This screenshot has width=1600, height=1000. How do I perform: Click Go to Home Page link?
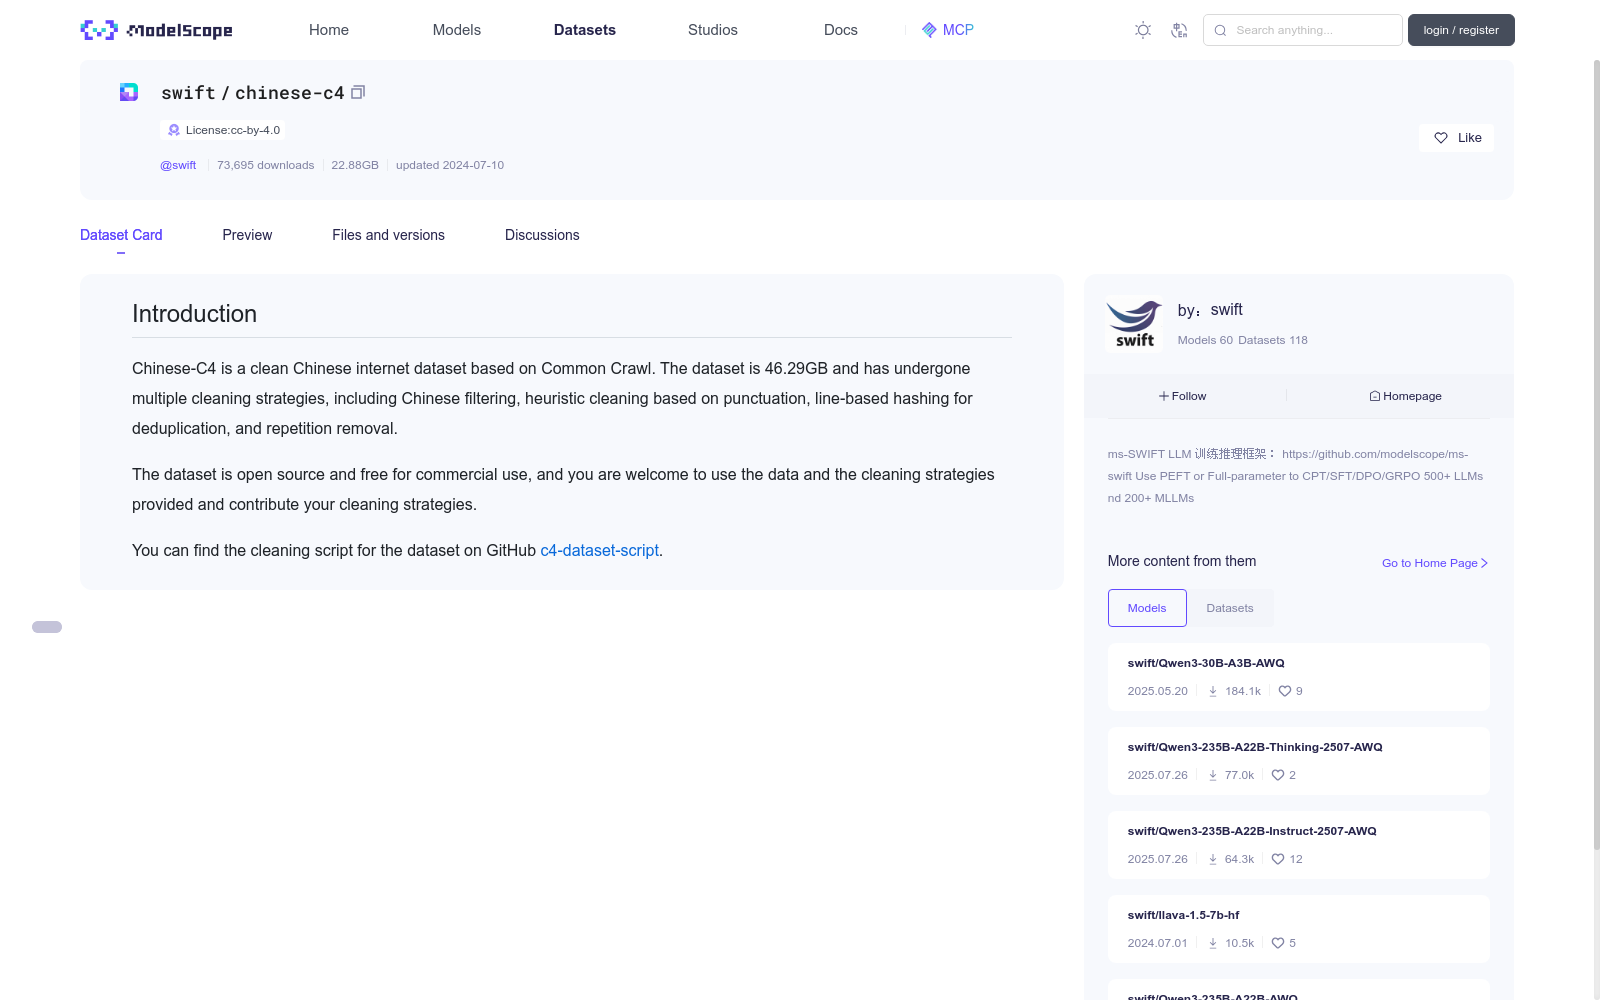click(1435, 563)
